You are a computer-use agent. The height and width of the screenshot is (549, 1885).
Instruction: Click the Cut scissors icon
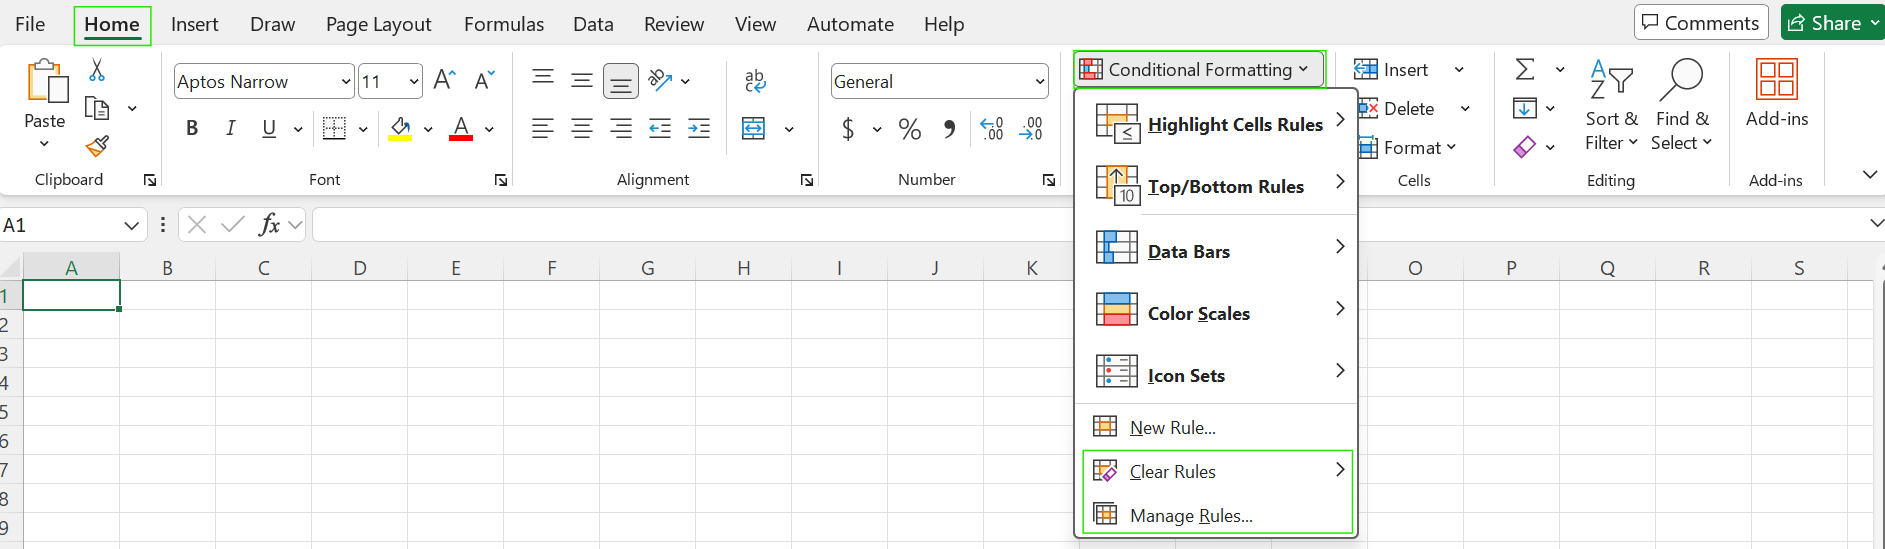point(97,69)
